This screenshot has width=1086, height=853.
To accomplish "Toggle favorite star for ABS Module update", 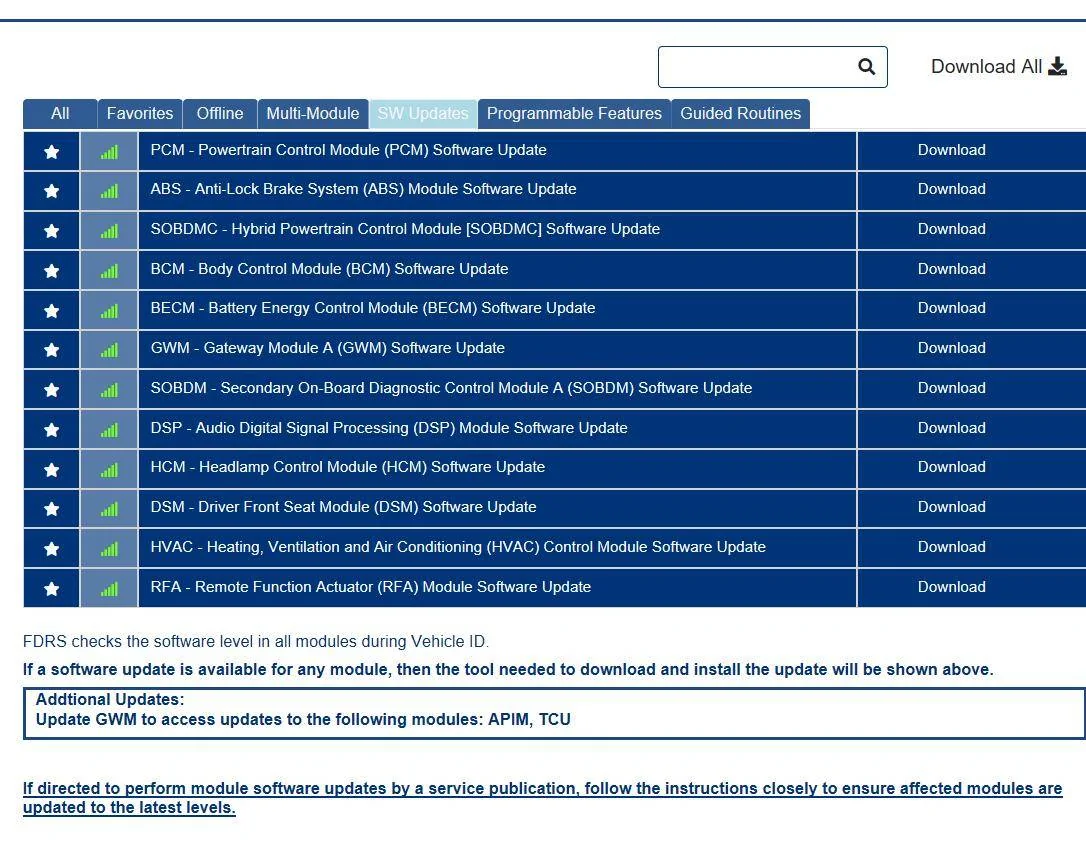I will click(x=51, y=191).
